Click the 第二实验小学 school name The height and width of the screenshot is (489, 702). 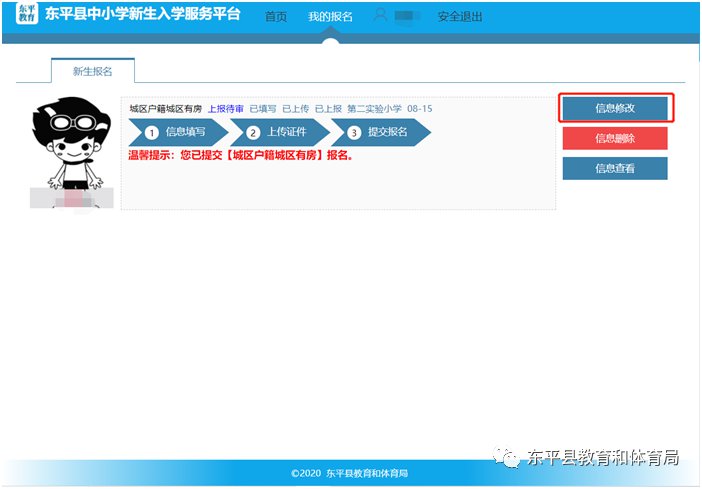pyautogui.click(x=373, y=108)
